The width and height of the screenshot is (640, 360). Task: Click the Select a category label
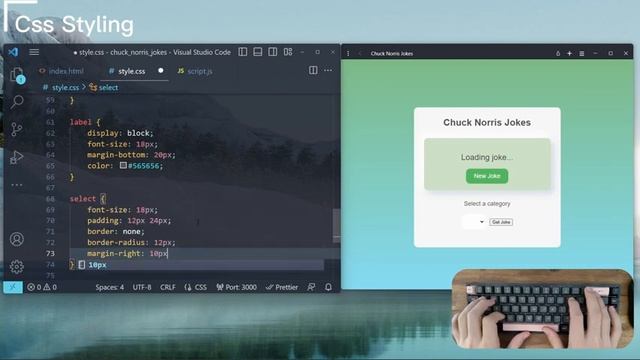pyautogui.click(x=487, y=203)
